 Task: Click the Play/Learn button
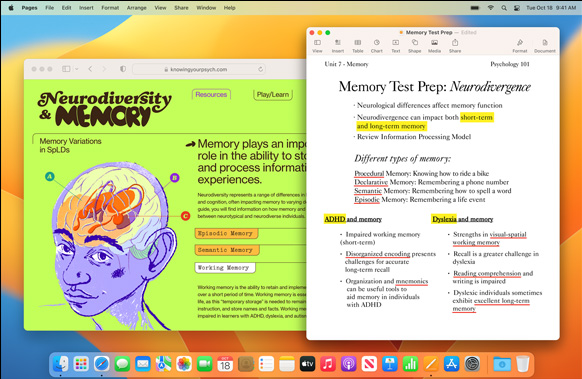(x=273, y=94)
